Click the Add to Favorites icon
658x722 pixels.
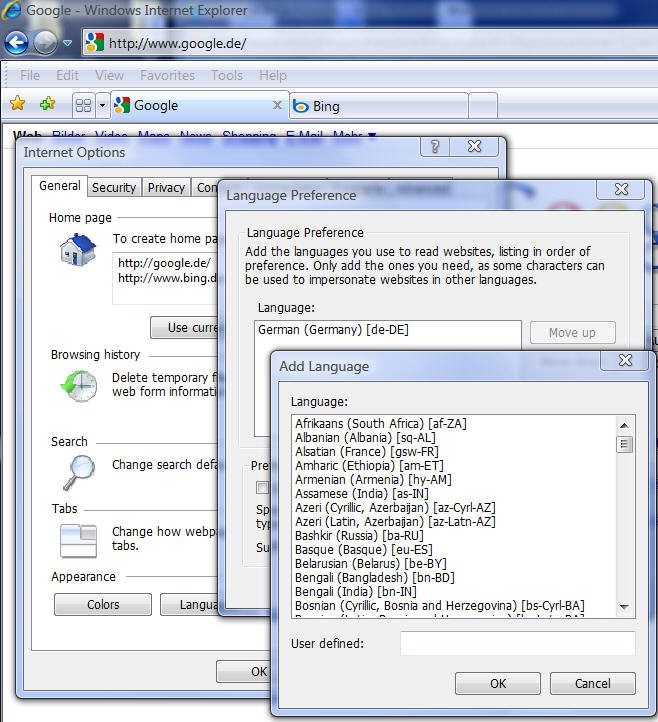[x=47, y=104]
